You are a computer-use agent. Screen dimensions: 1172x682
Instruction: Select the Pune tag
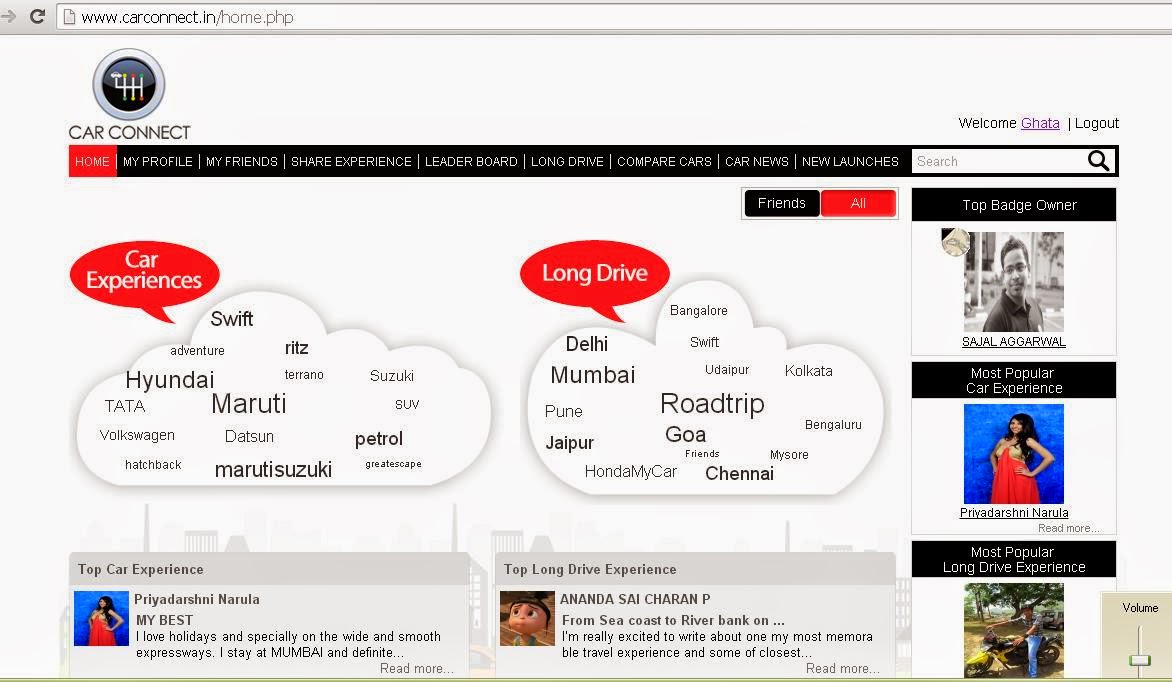564,411
